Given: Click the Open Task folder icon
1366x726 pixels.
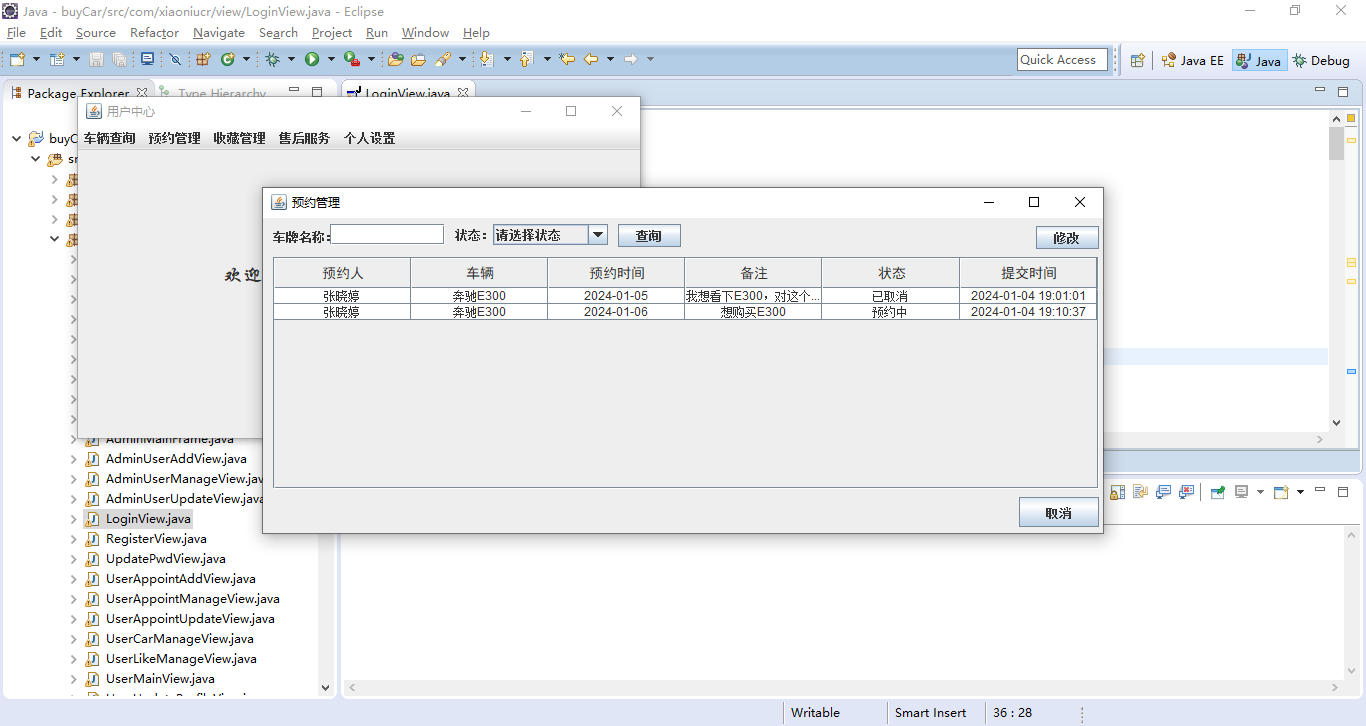Looking at the screenshot, I should (x=418, y=60).
